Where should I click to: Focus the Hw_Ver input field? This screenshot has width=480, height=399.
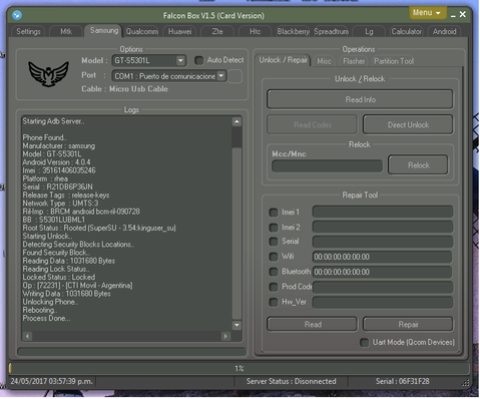pos(382,302)
